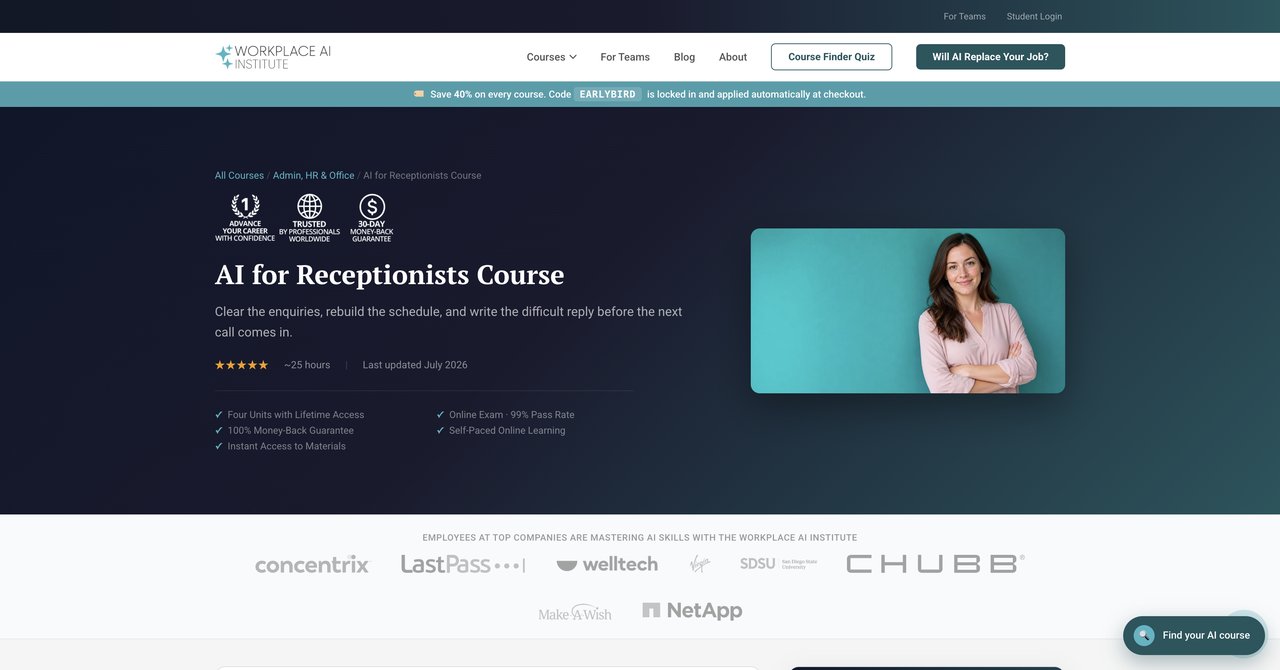Click the AI for Receptionists Course heading

tap(390, 274)
